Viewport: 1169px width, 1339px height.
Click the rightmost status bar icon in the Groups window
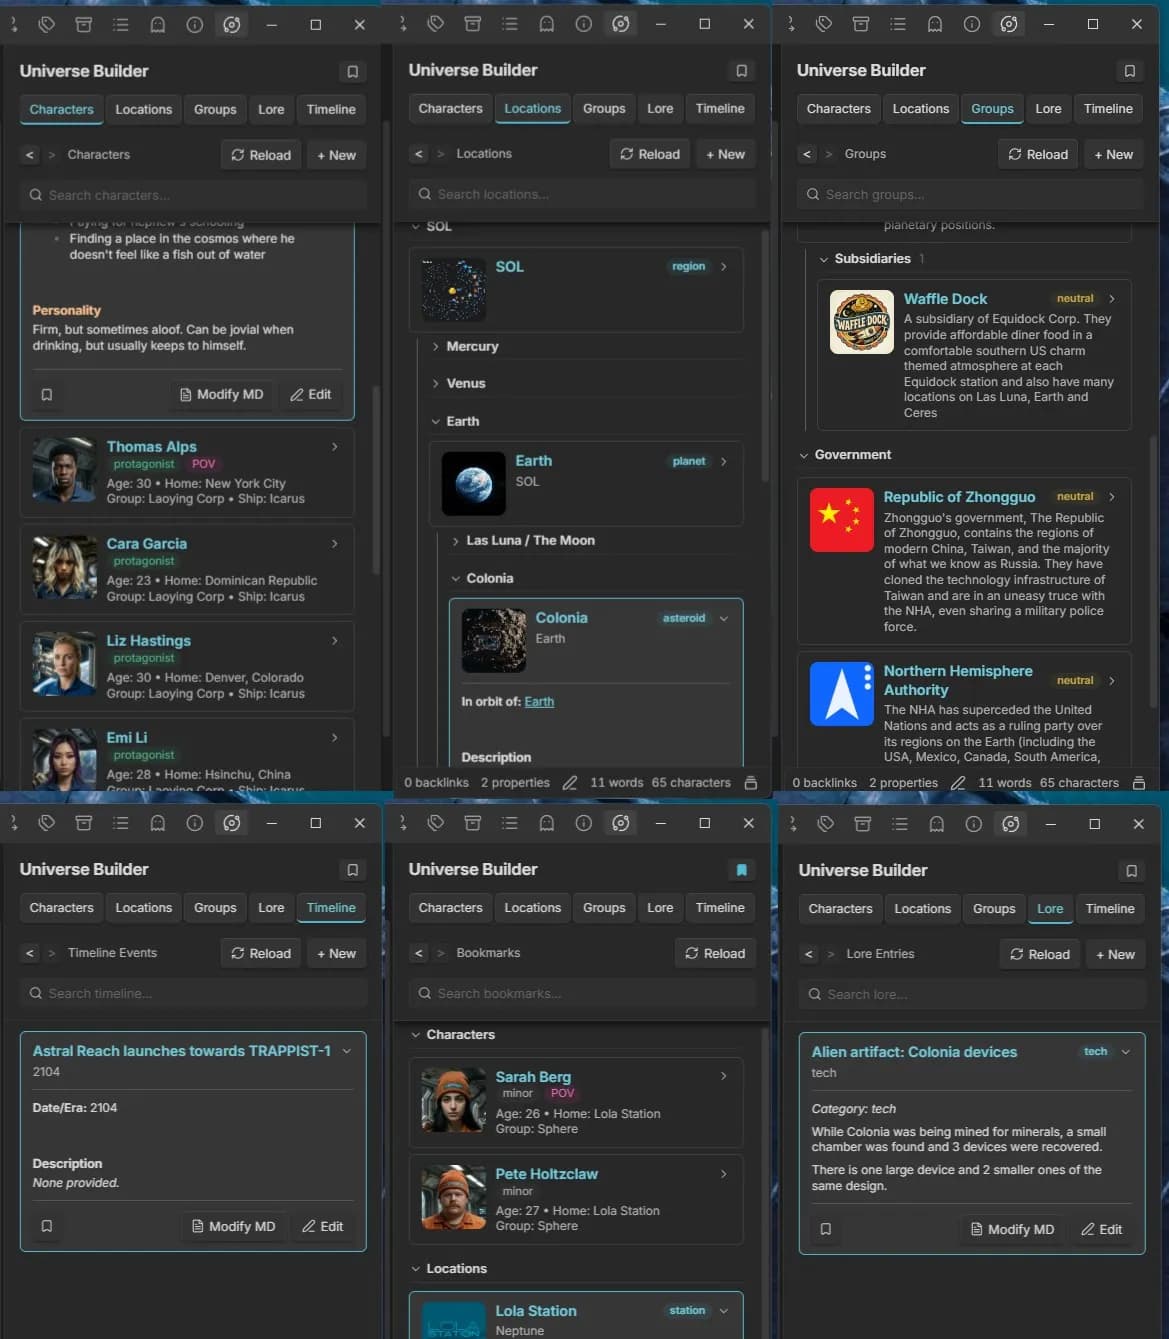pos(1139,783)
